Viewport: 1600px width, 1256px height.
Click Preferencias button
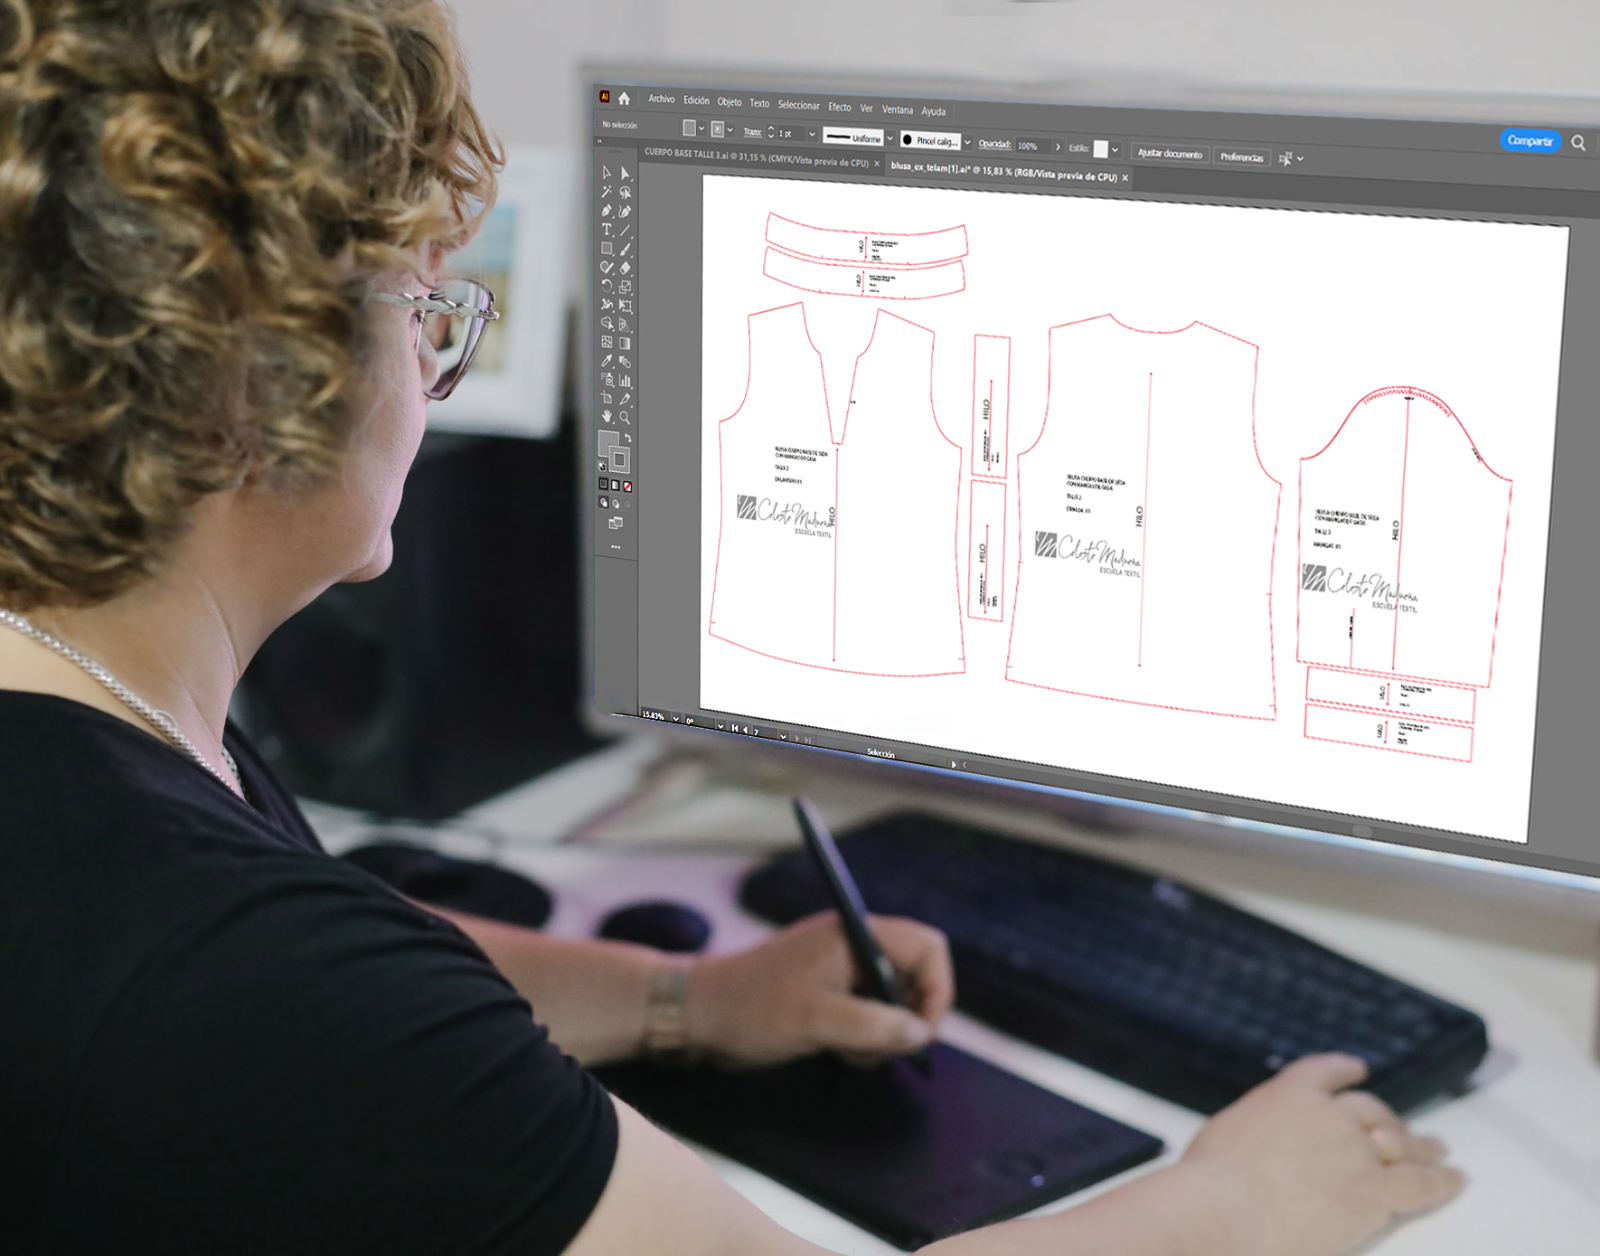click(x=1242, y=157)
